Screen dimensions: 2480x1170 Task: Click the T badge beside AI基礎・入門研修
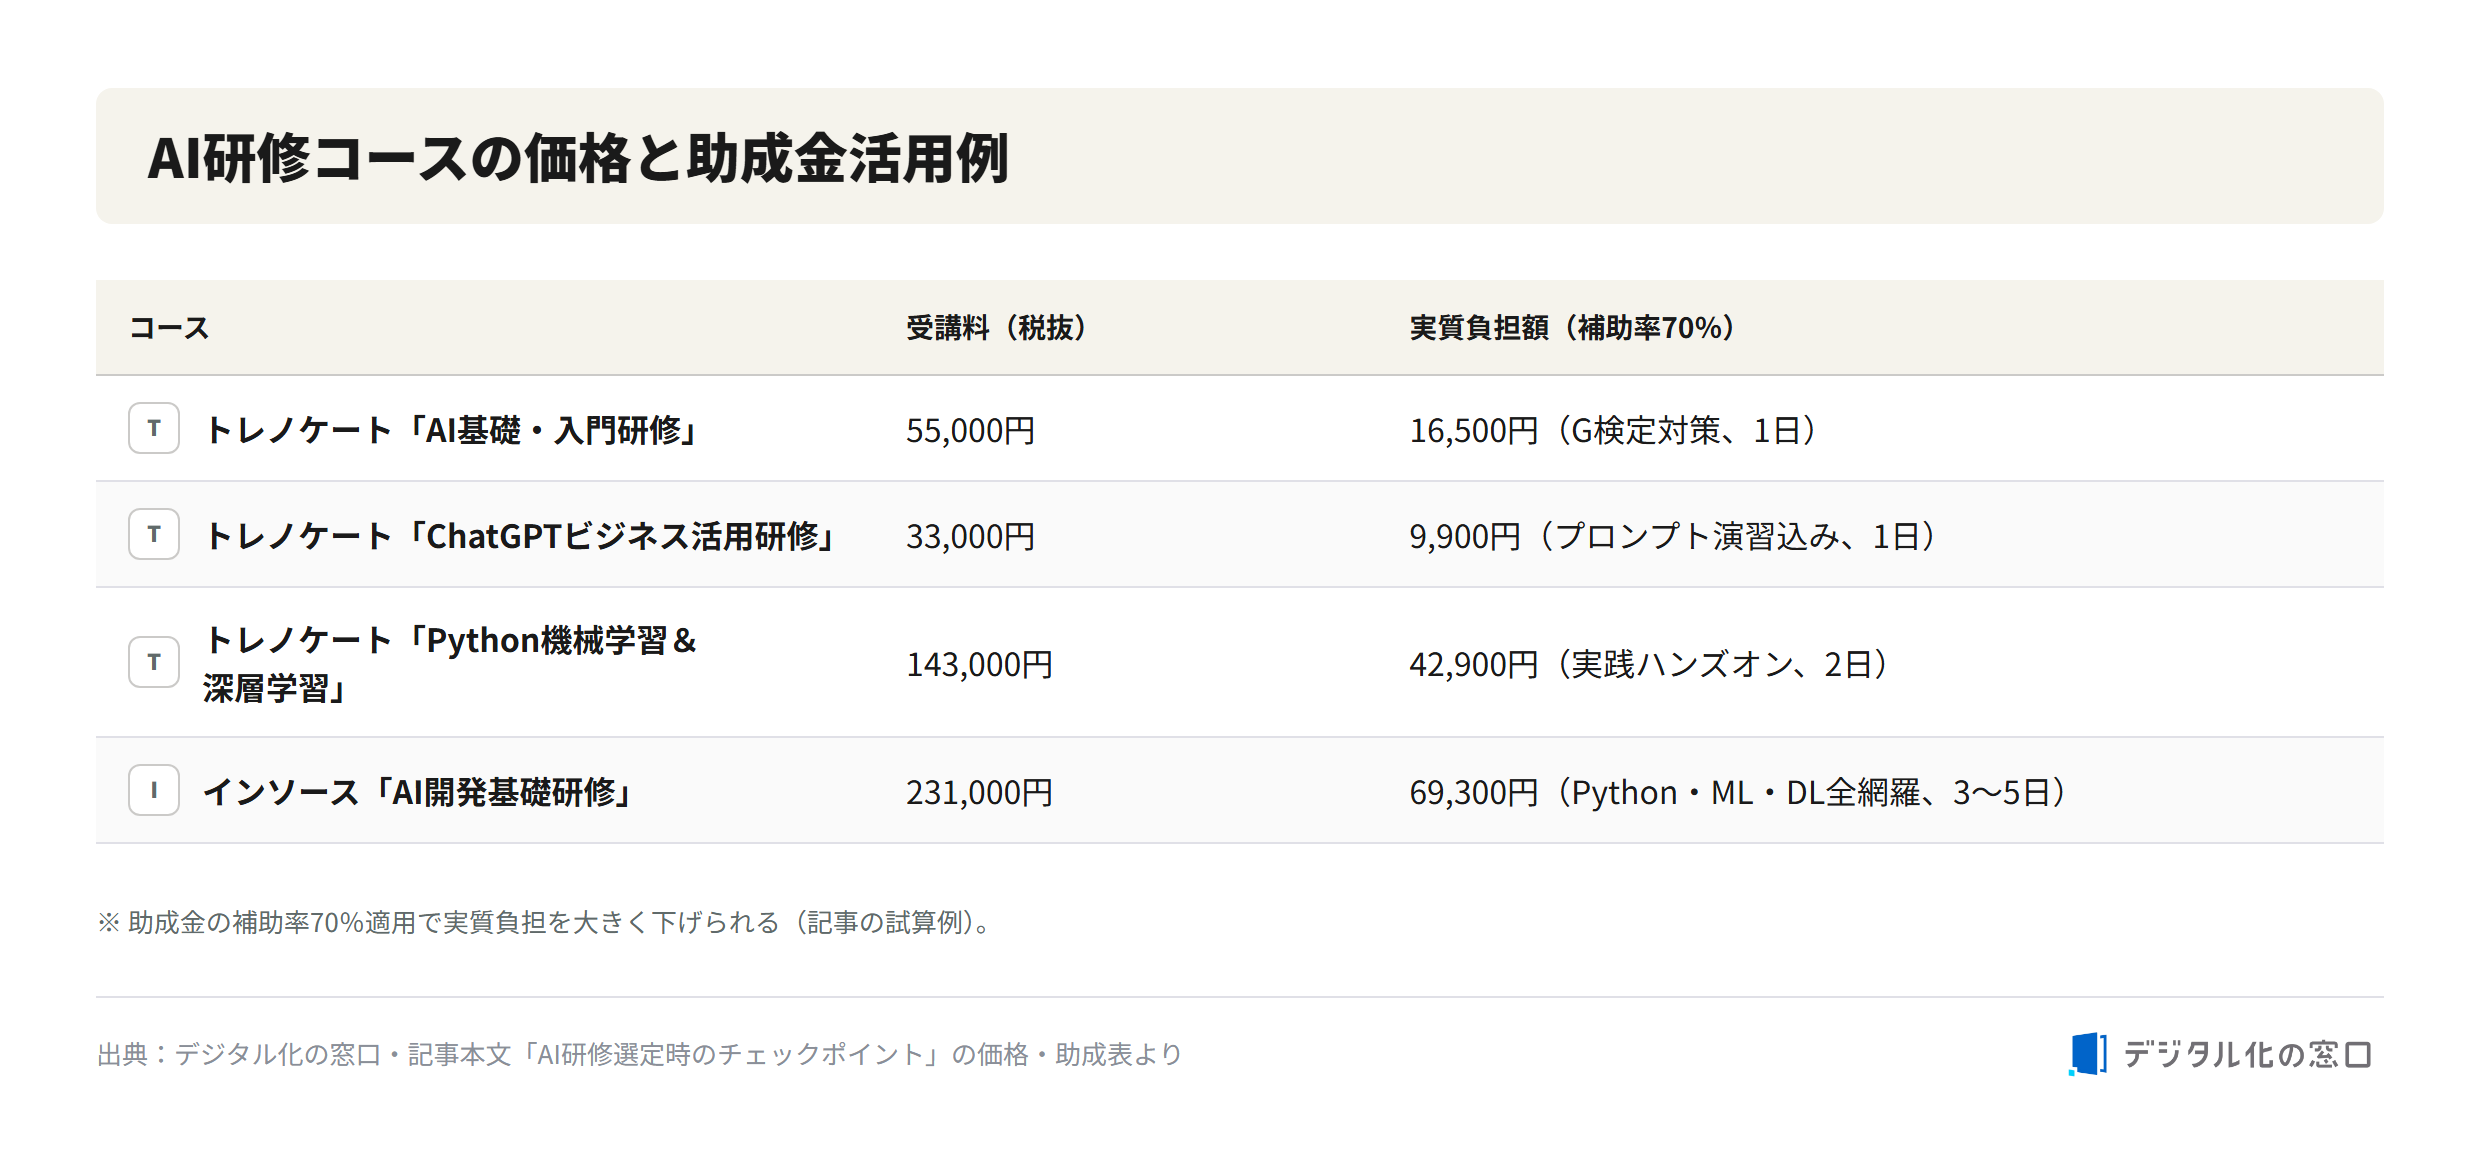[154, 428]
